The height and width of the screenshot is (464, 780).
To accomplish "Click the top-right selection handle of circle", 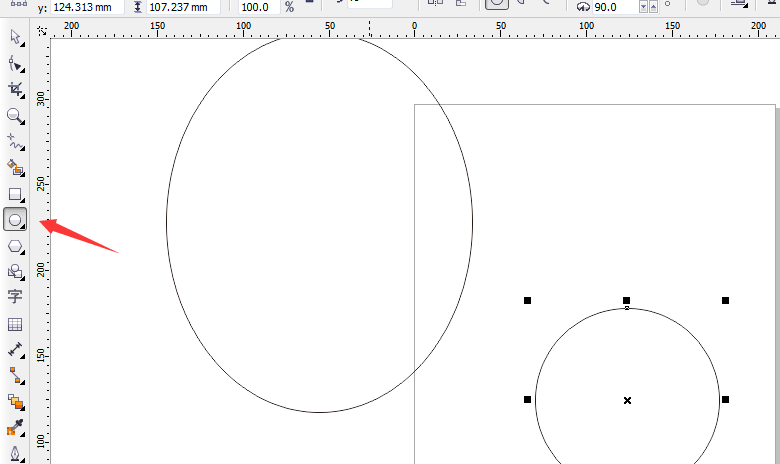I will coord(725,300).
